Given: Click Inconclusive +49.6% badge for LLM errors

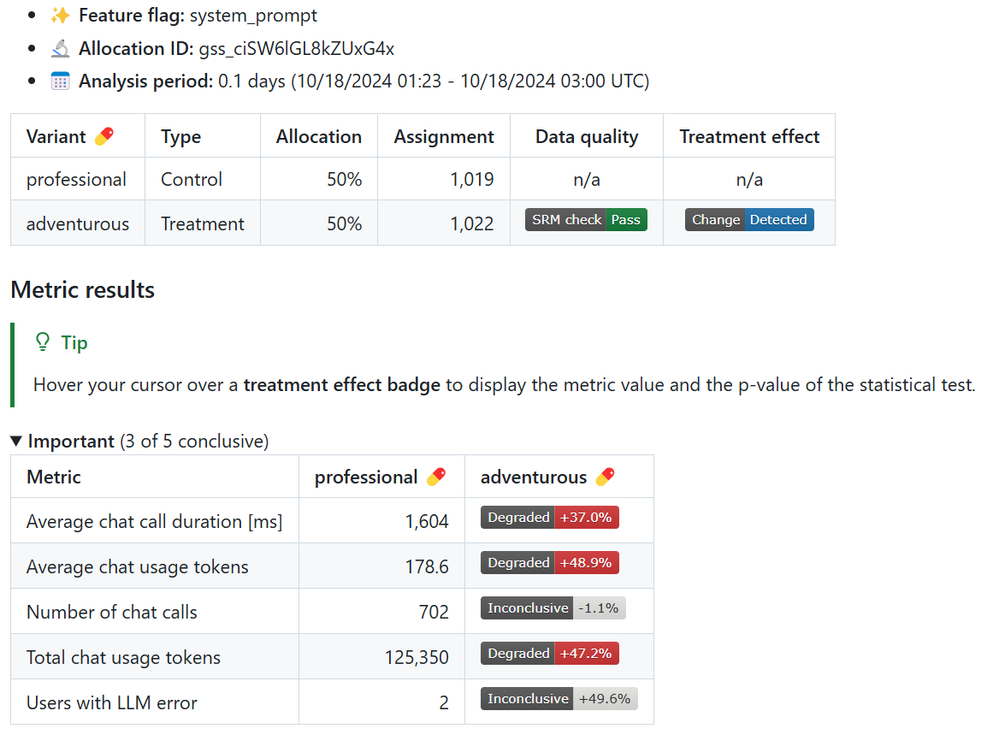Looking at the screenshot, I should tap(559, 699).
